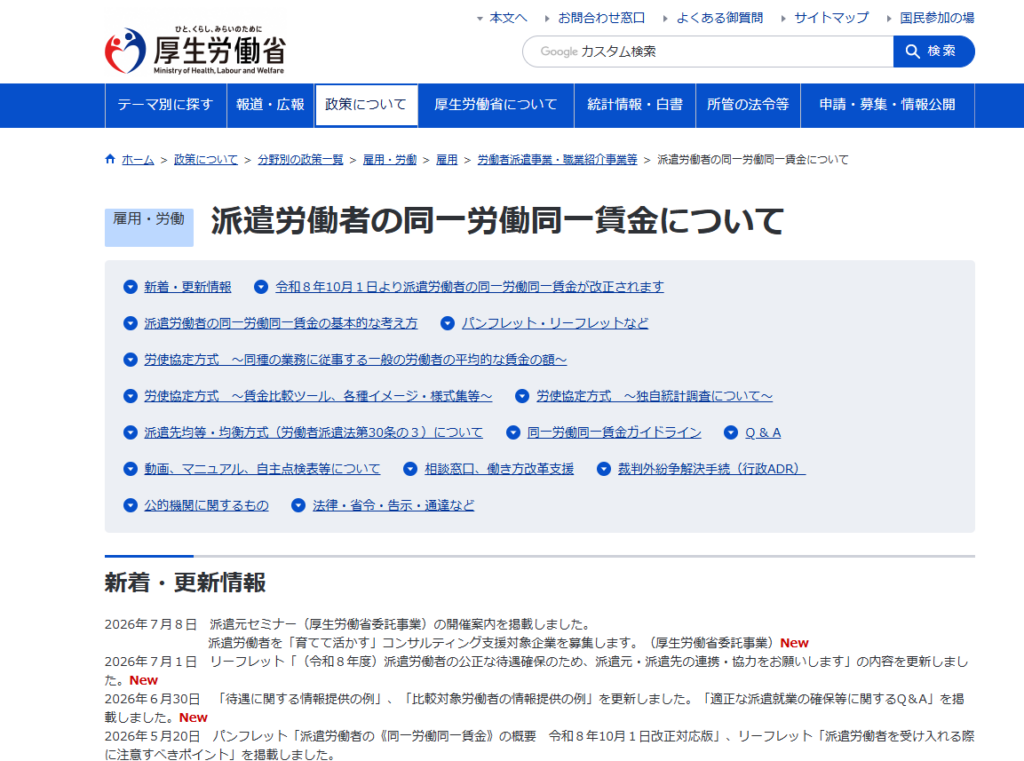
Task: Open パンフレット・リーフレットなど link
Action: tap(555, 323)
